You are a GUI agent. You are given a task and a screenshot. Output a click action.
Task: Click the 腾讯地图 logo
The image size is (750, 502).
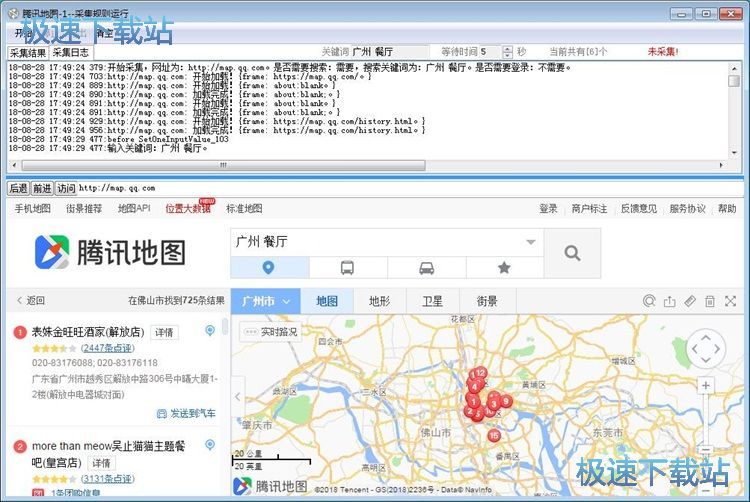(x=110, y=252)
